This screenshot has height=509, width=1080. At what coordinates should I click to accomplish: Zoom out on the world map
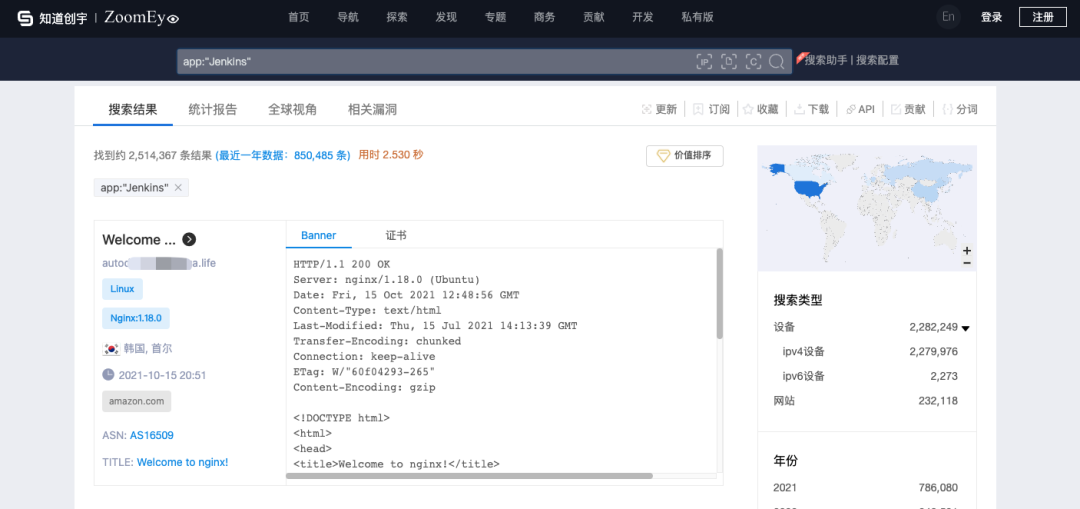(x=967, y=263)
